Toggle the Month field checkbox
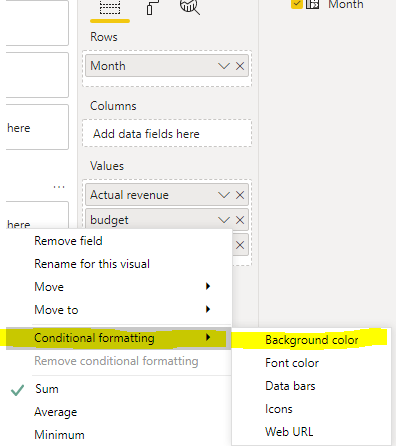This screenshot has width=396, height=446. point(296,4)
